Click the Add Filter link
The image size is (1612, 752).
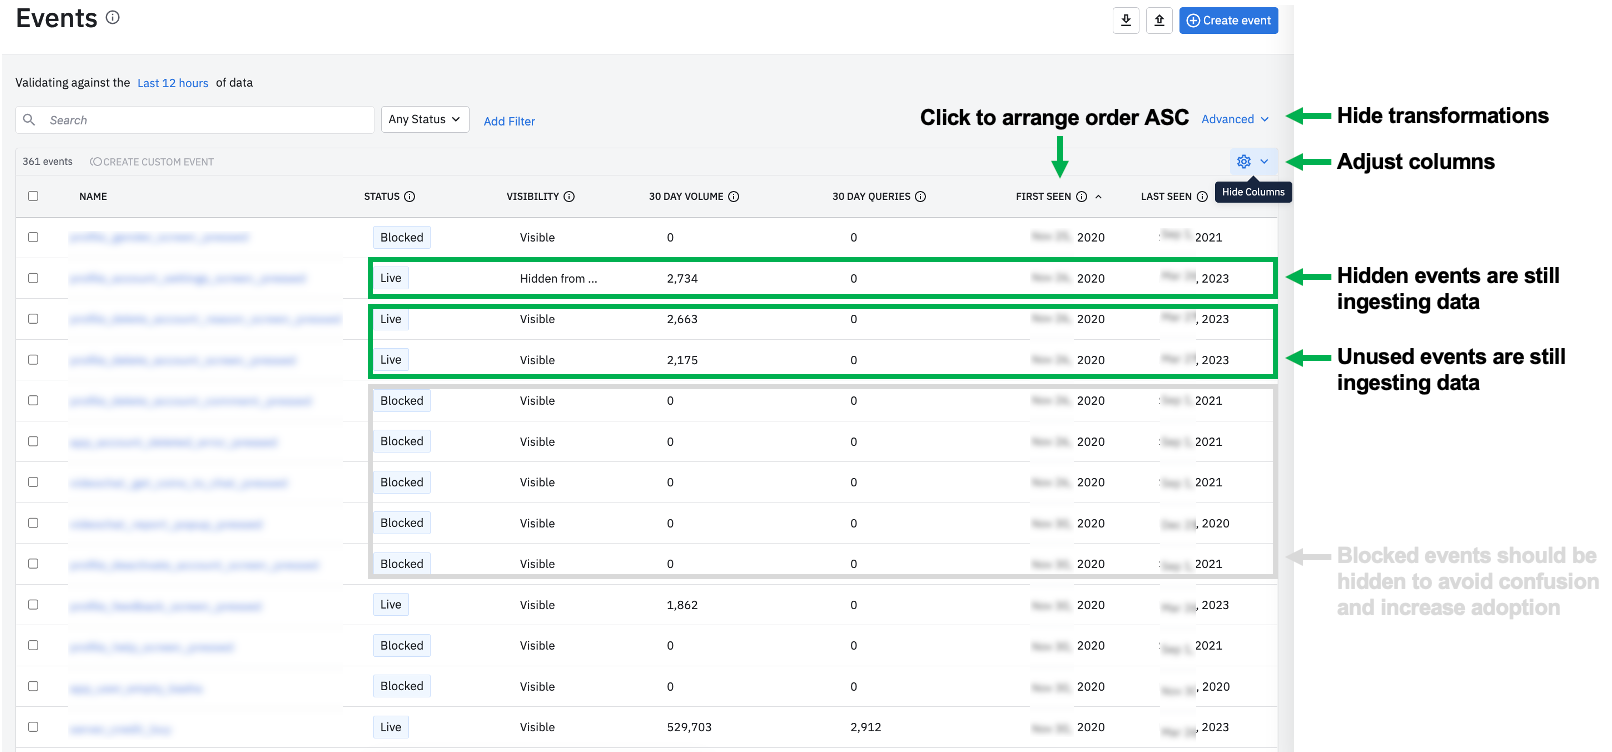tap(509, 121)
